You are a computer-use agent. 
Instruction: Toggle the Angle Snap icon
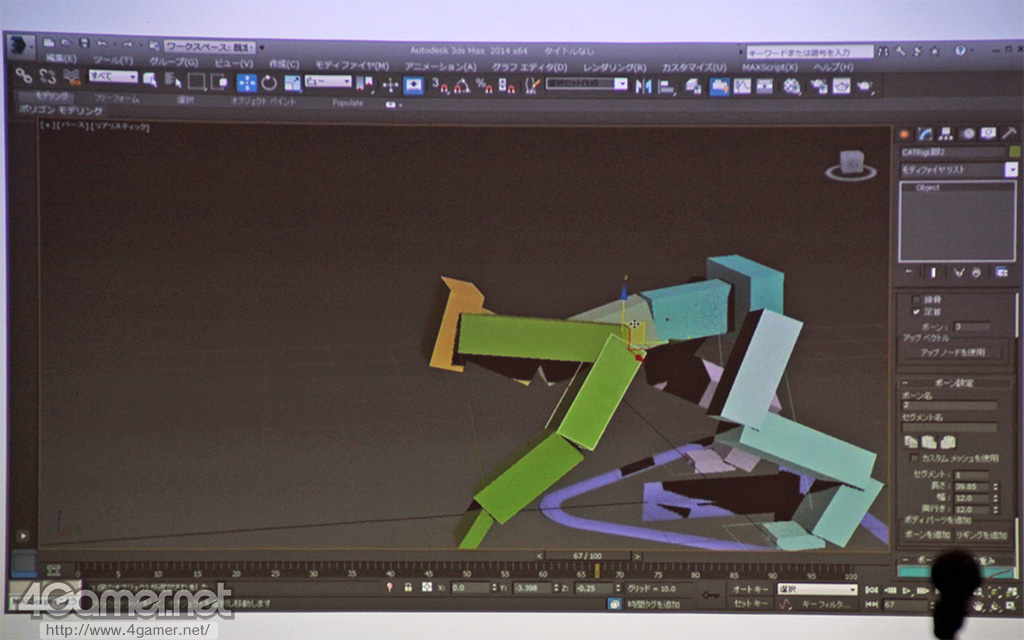coord(461,85)
